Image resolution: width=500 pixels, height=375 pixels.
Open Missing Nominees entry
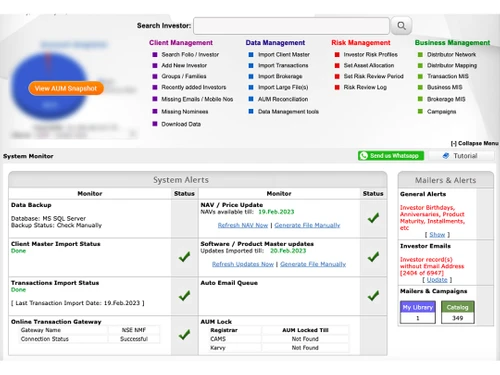[185, 112]
